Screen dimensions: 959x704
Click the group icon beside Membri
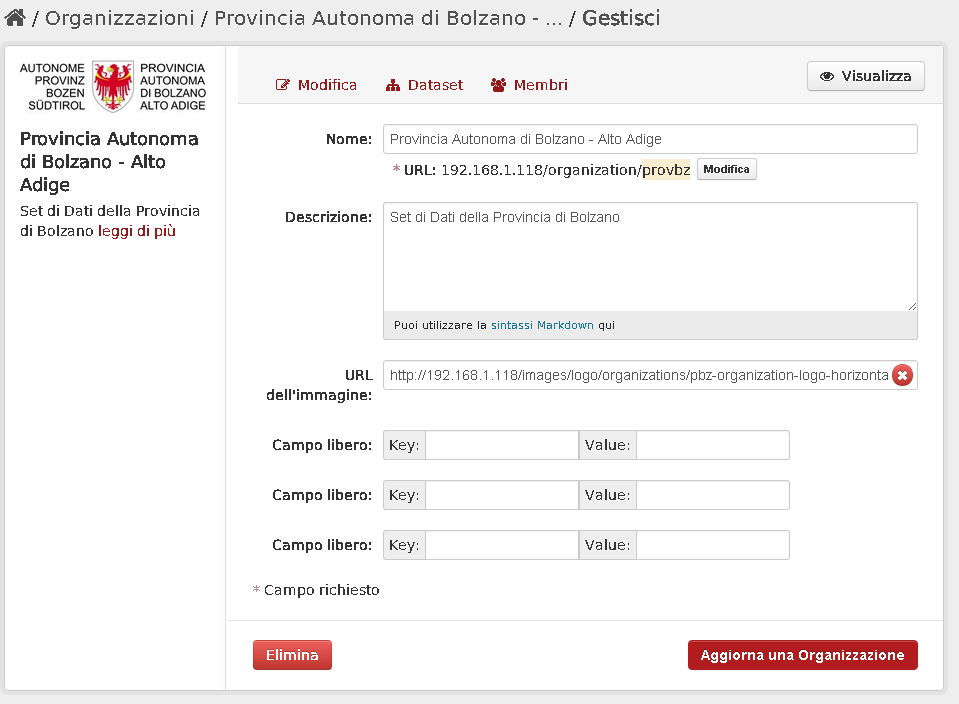[498, 85]
